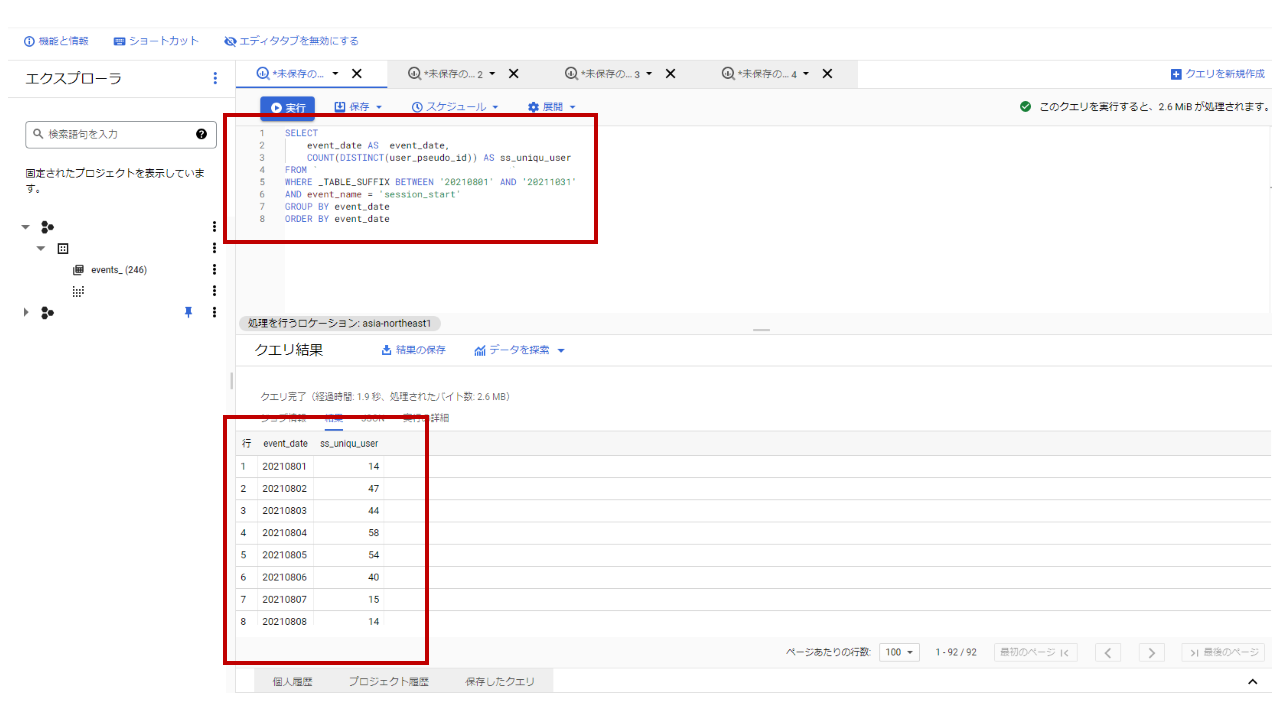1280x720 pixels.
Task: Open the エクスプローラ panel kebab menu
Action: 215,77
